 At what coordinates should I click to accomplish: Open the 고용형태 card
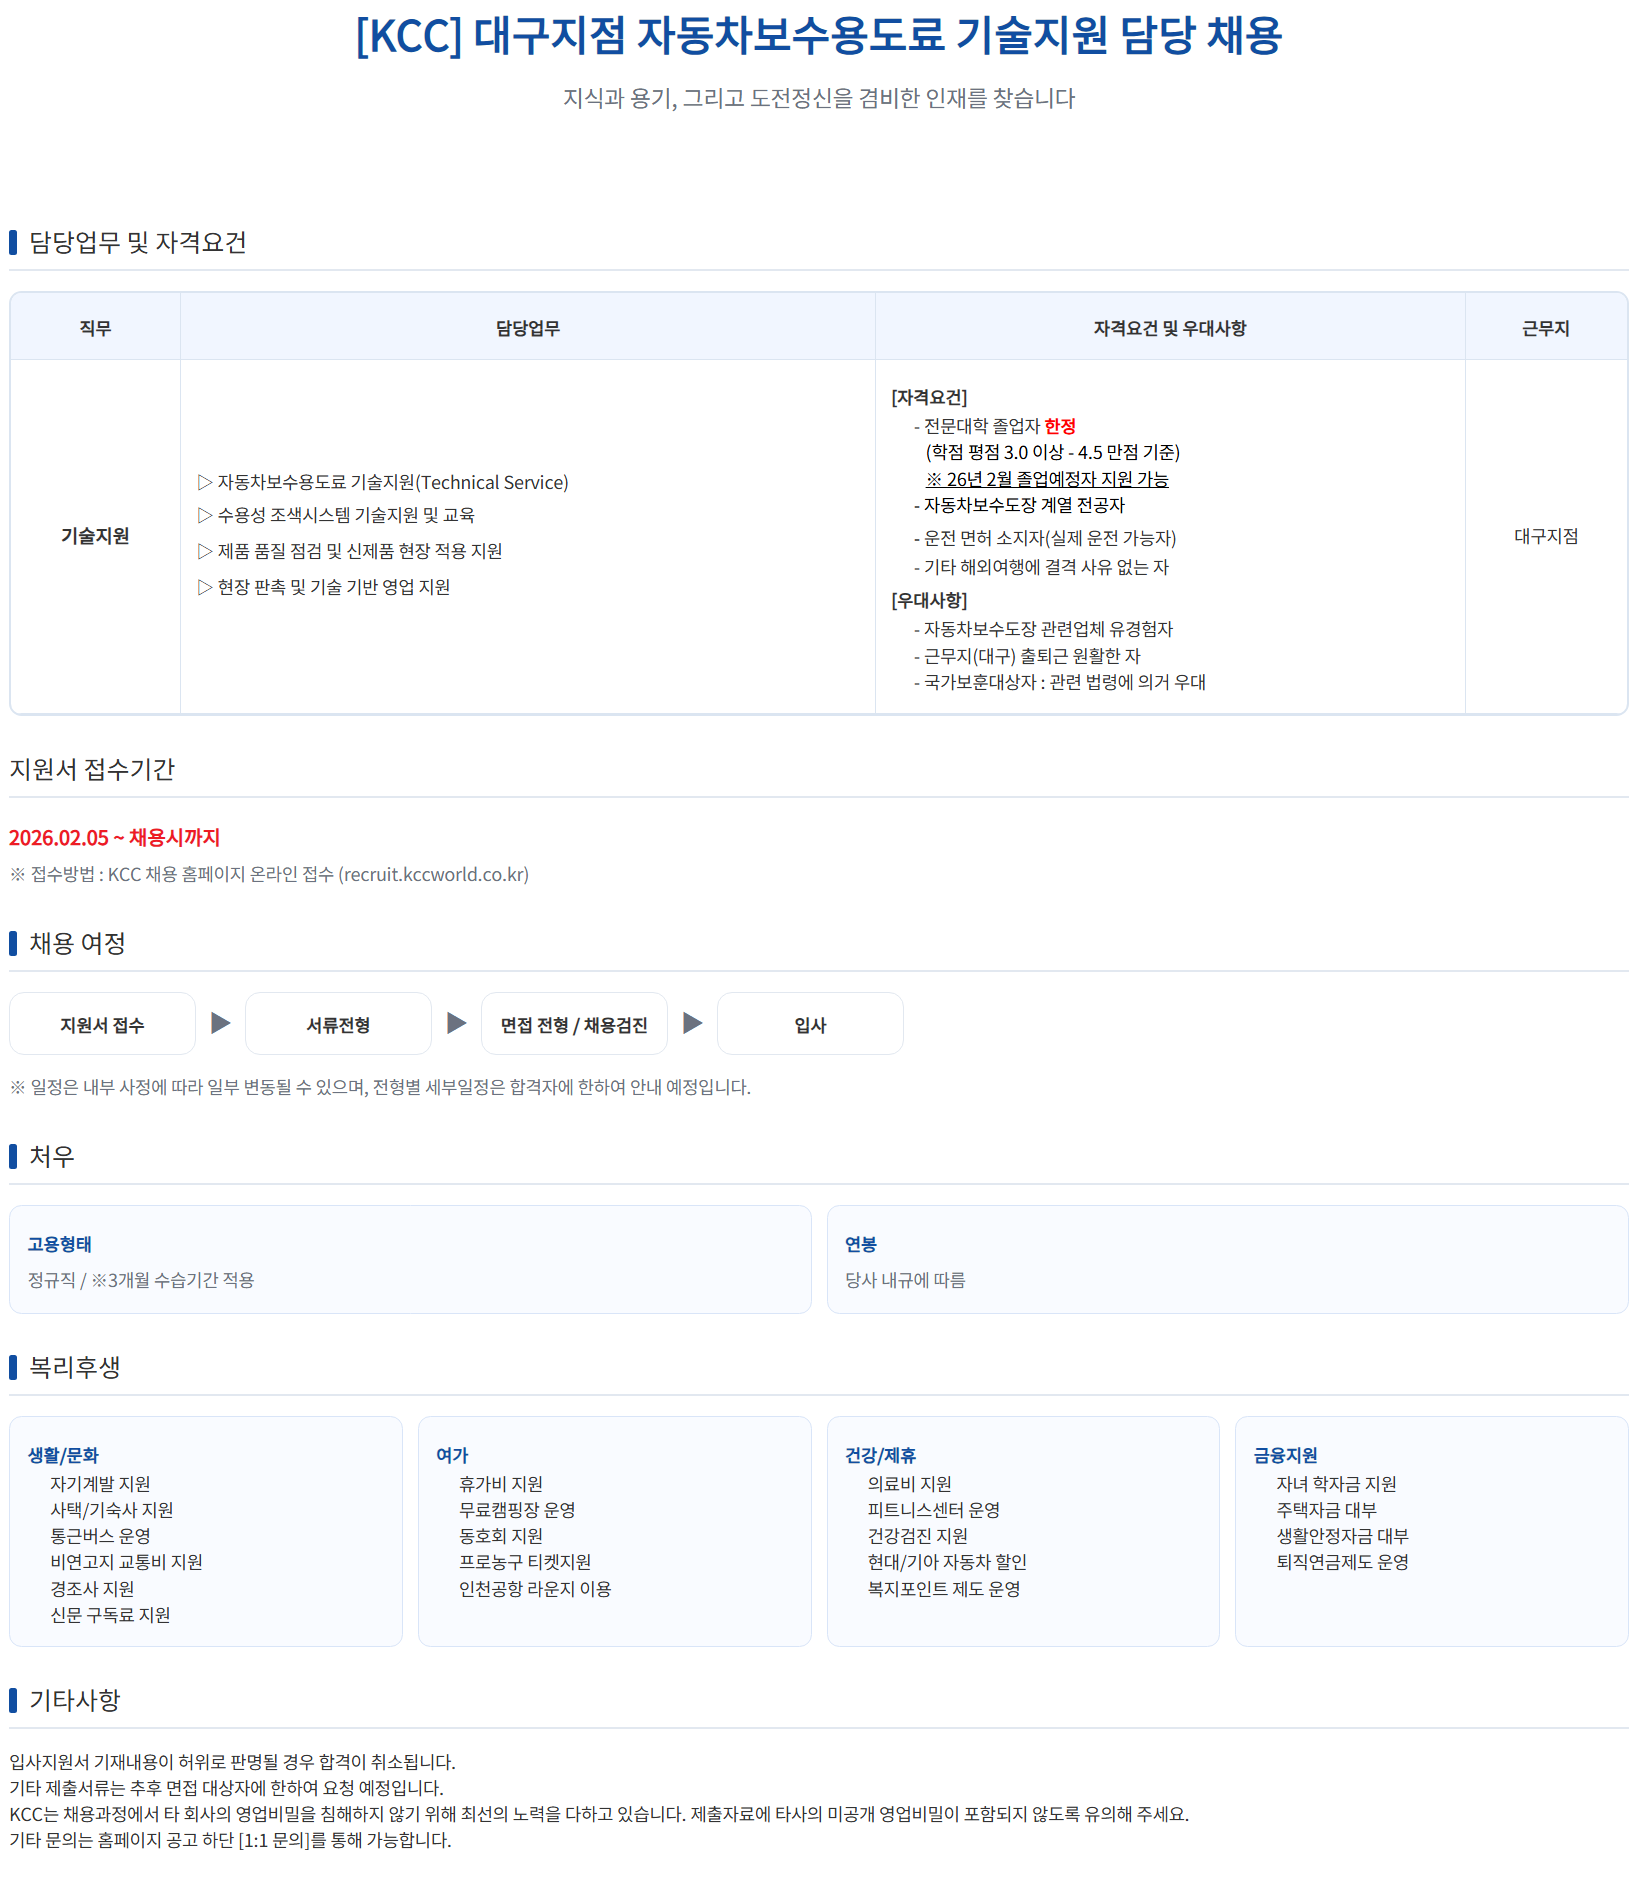point(410,1260)
